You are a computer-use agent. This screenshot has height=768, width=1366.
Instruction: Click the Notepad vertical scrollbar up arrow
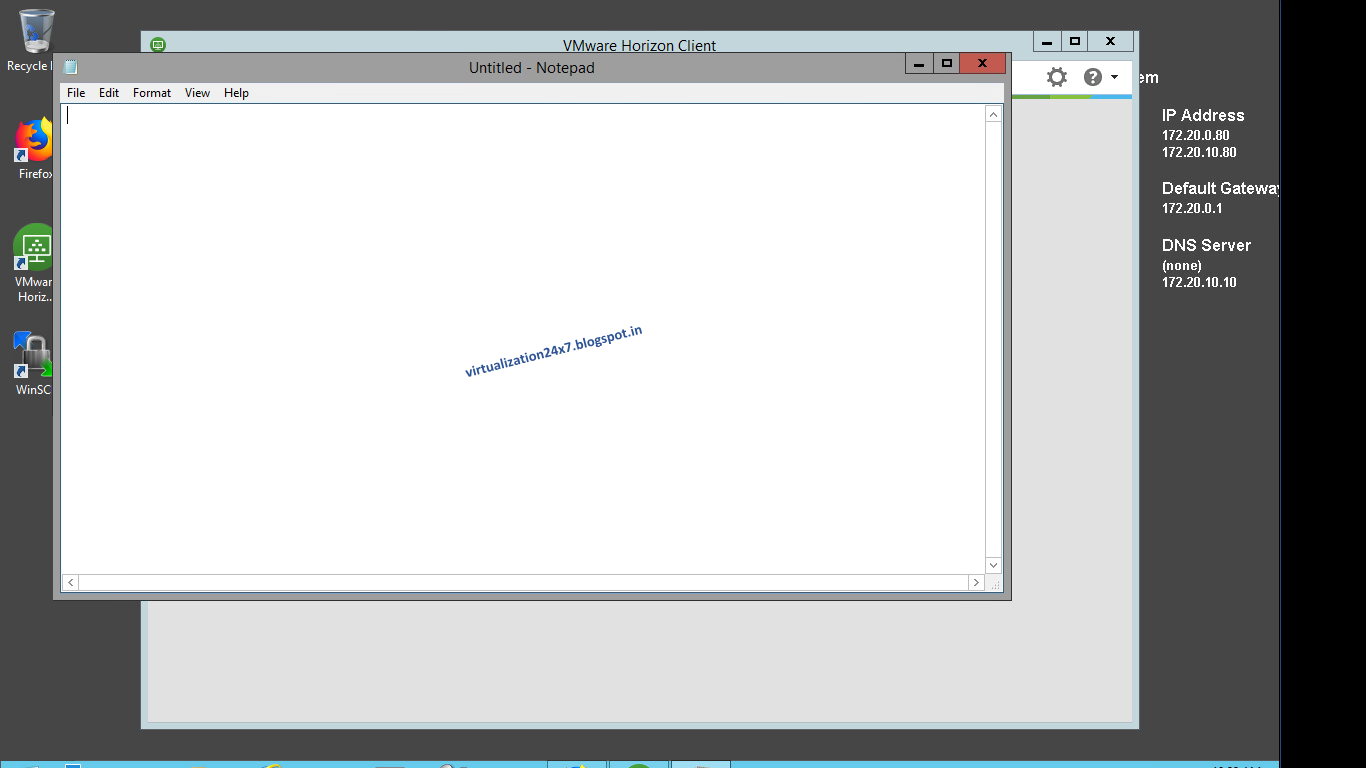tap(993, 114)
